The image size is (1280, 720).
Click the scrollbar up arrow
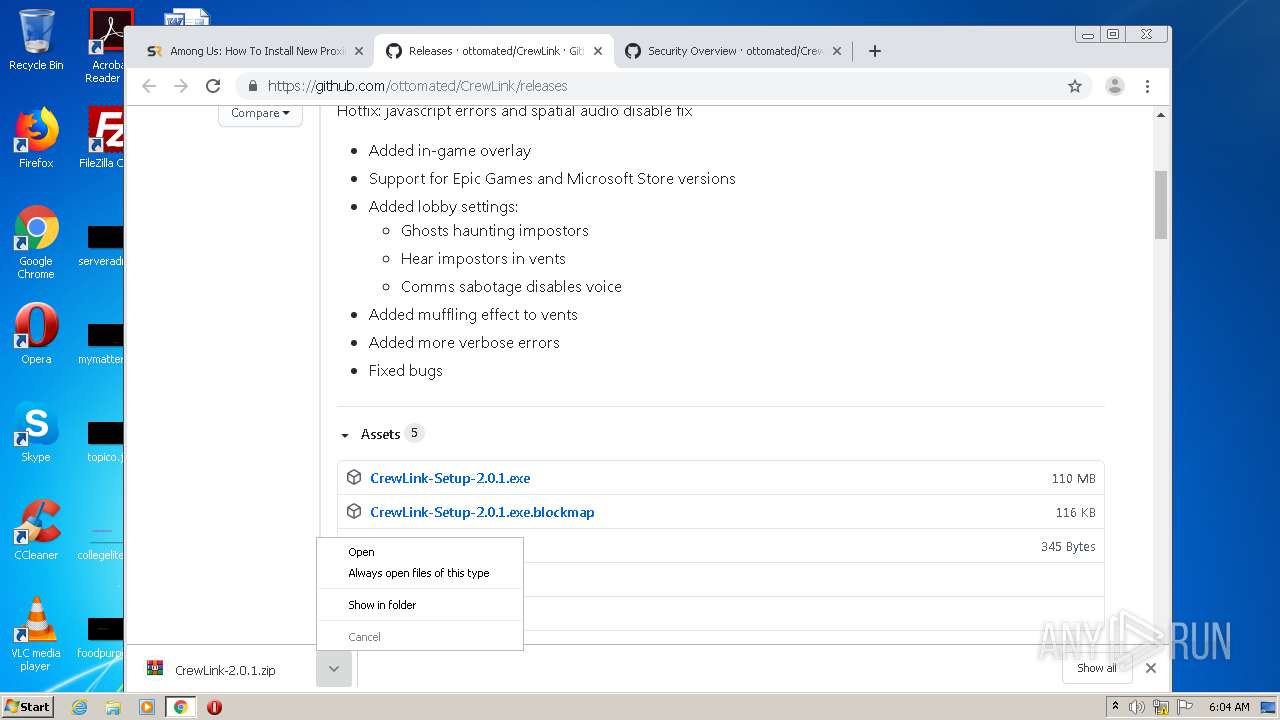coord(1161,114)
